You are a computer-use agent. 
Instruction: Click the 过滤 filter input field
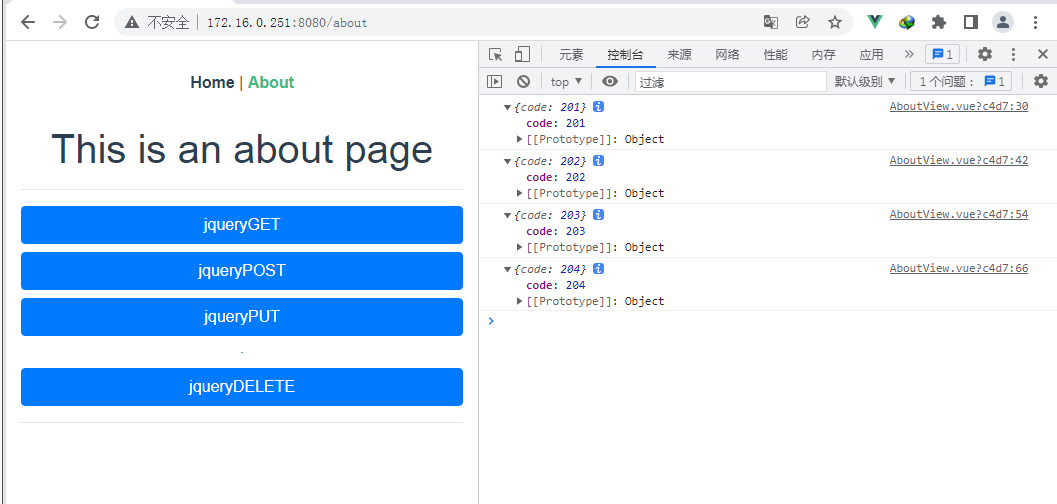tap(731, 82)
